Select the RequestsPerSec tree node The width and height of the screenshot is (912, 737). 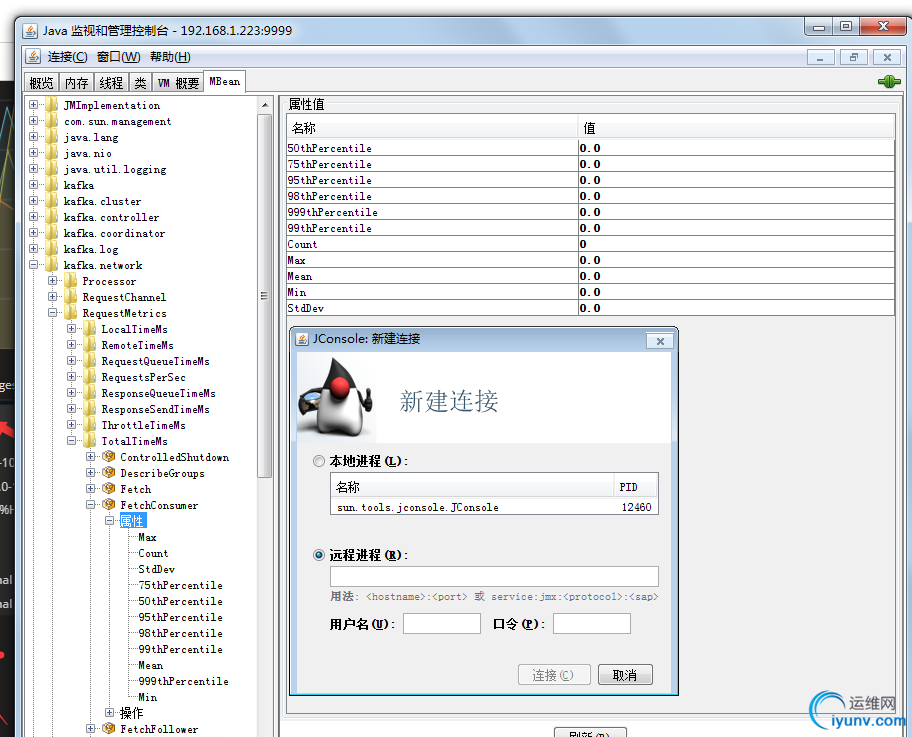click(144, 378)
